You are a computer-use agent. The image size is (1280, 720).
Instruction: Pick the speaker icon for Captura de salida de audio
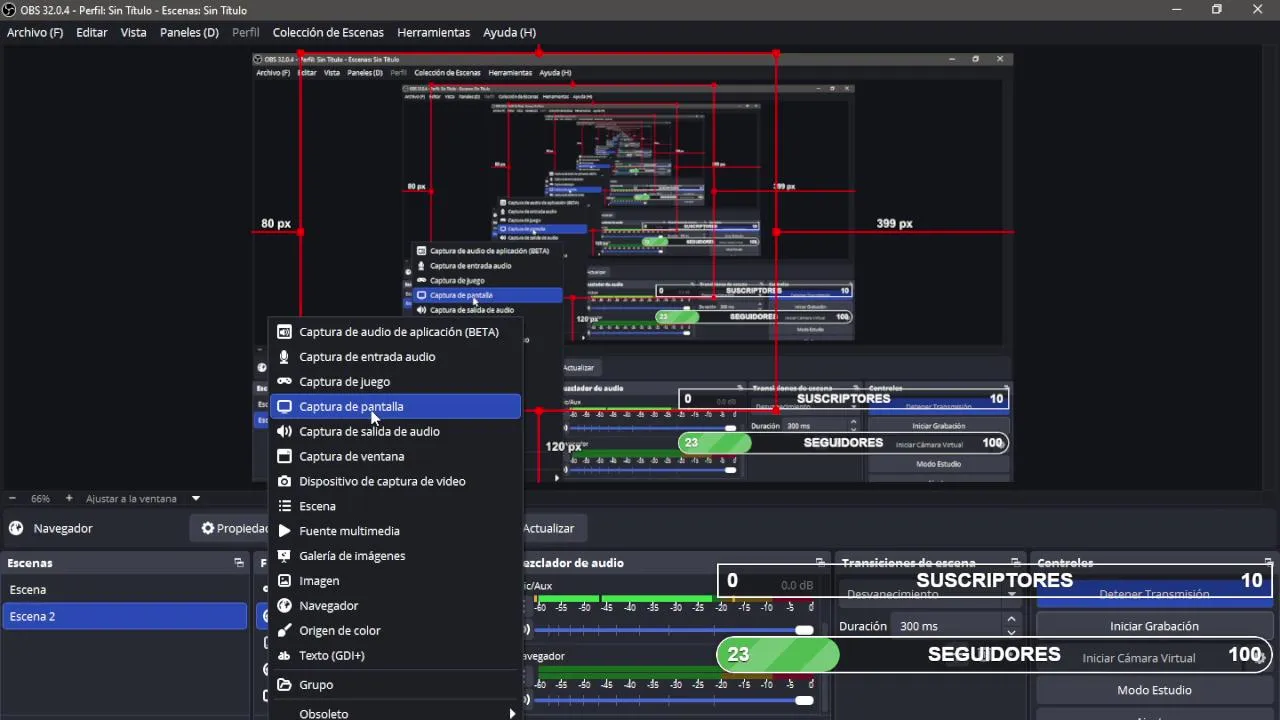pyautogui.click(x=284, y=432)
